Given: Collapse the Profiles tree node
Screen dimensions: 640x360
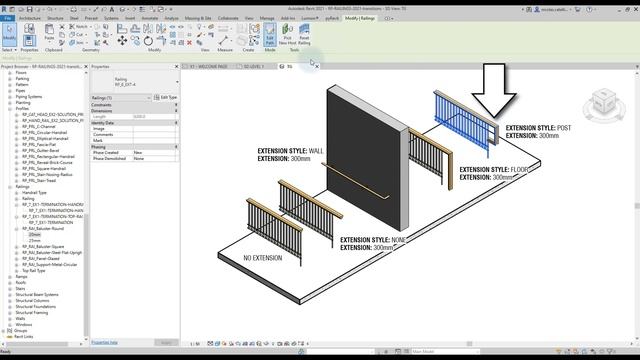Looking at the screenshot, I should coord(10,109).
